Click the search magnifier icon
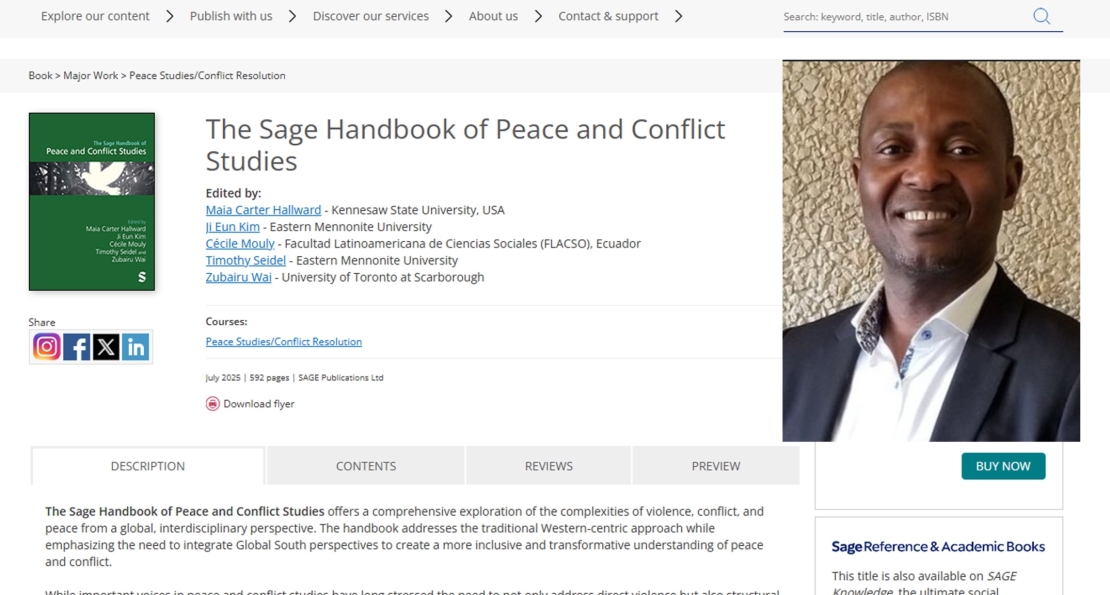 [1041, 16]
